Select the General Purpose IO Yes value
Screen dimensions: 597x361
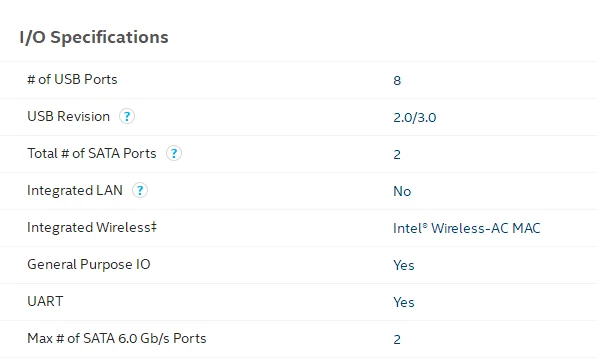point(404,265)
